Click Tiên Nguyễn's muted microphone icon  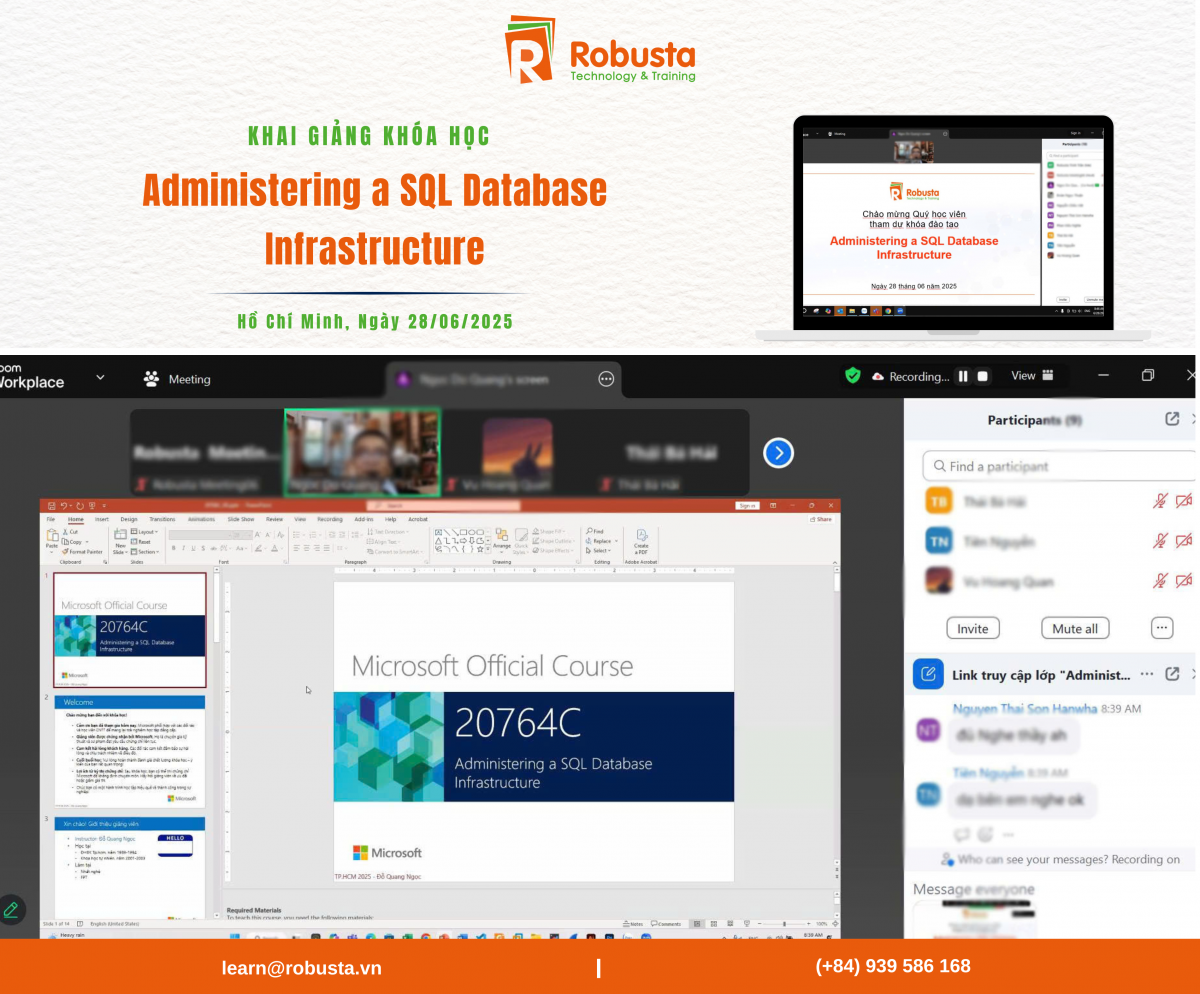click(1160, 541)
